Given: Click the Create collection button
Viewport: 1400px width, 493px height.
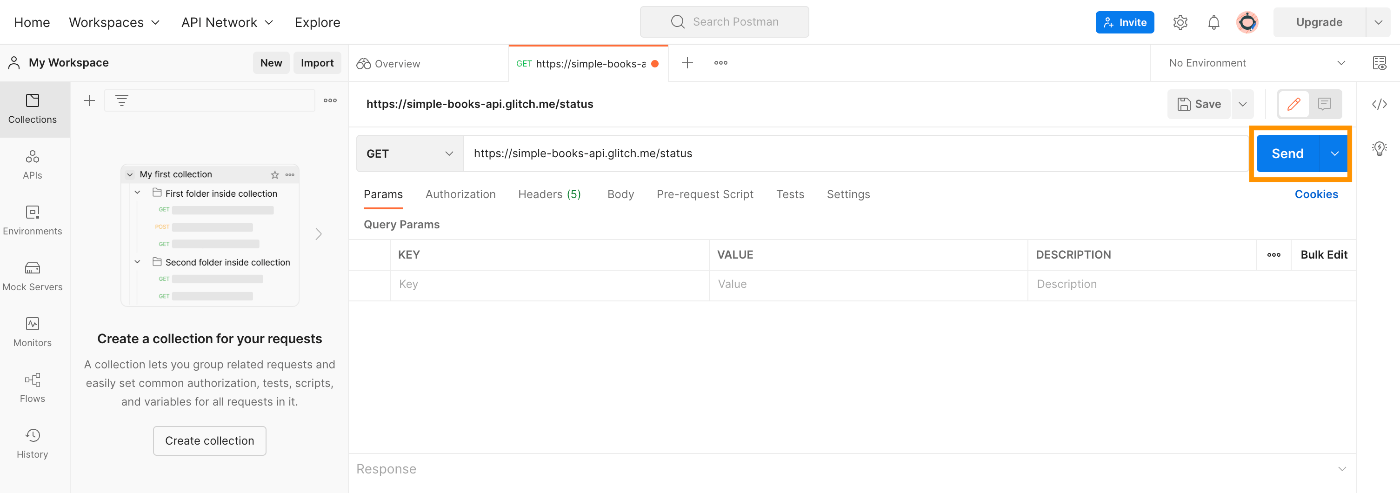Looking at the screenshot, I should click(210, 441).
